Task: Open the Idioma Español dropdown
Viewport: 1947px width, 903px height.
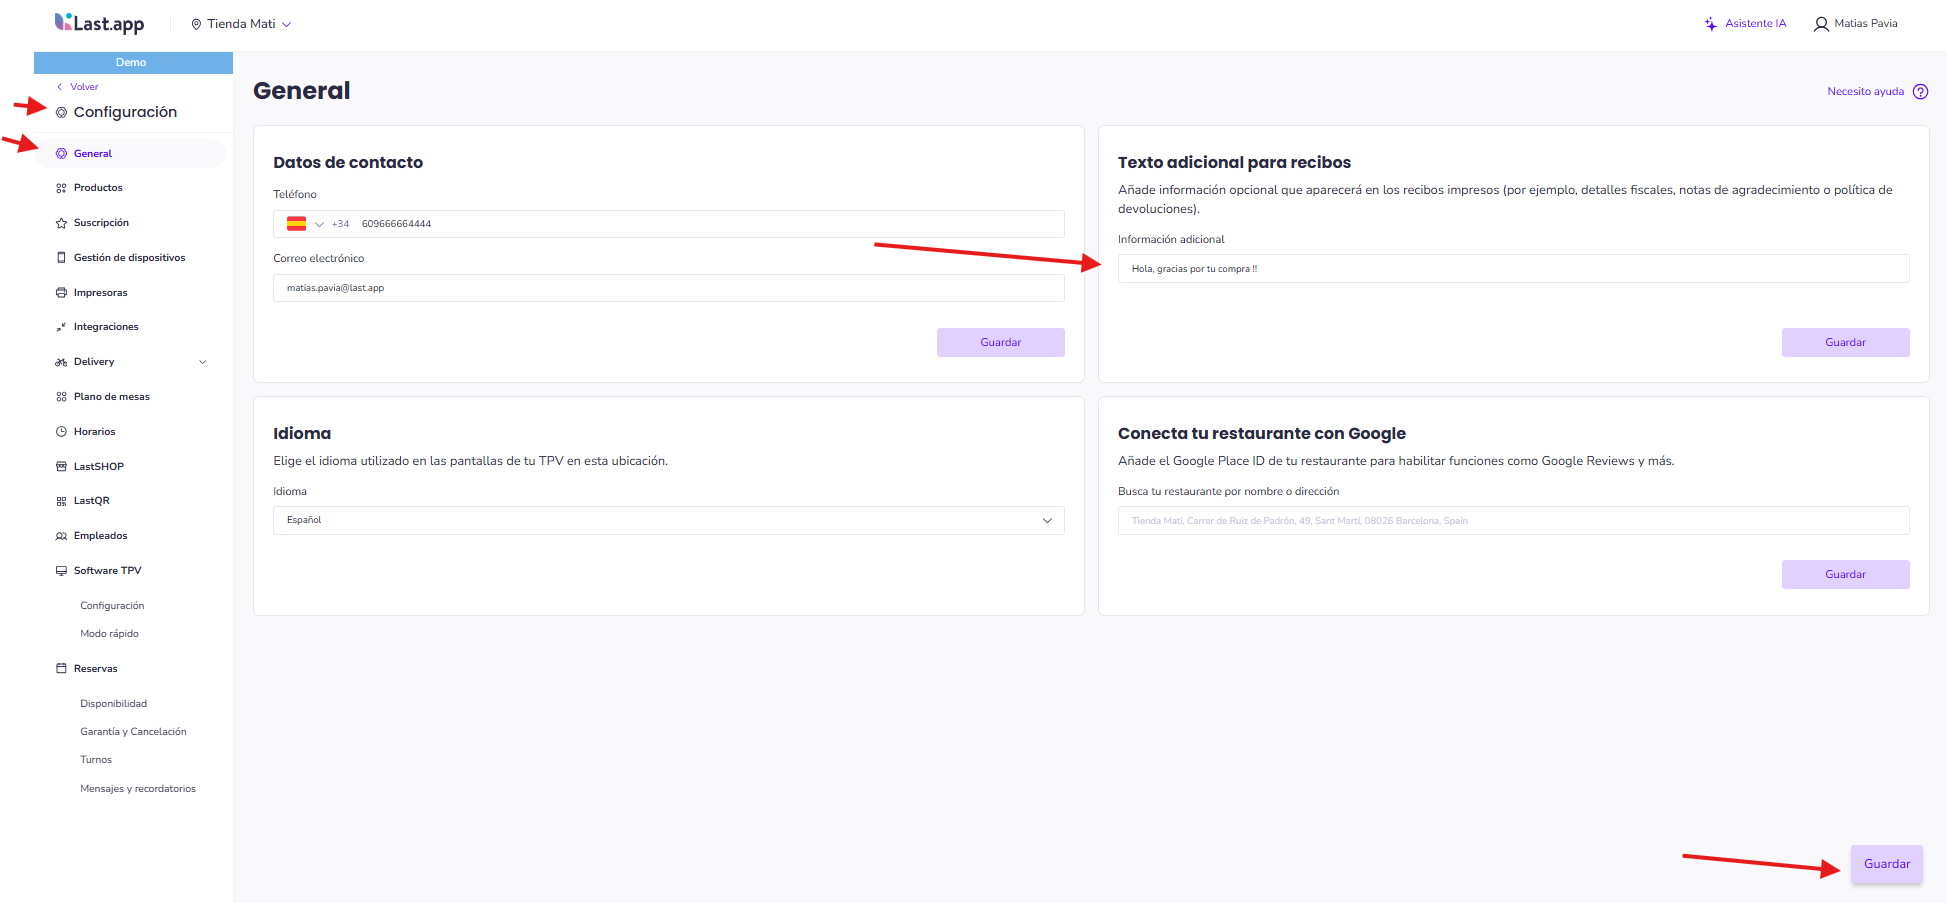Action: [668, 520]
